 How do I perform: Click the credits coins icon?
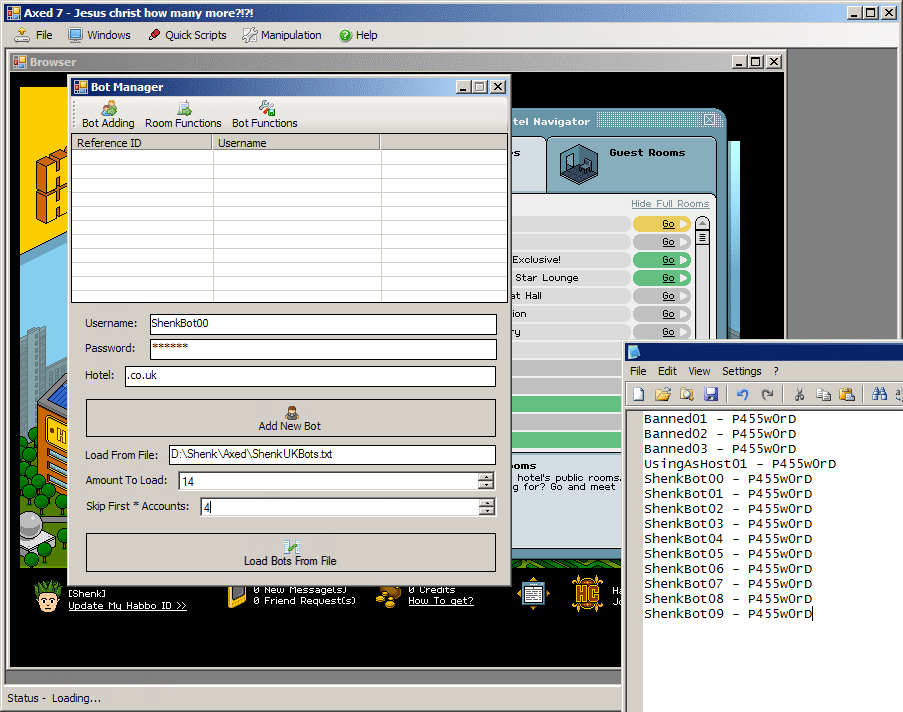pos(388,597)
